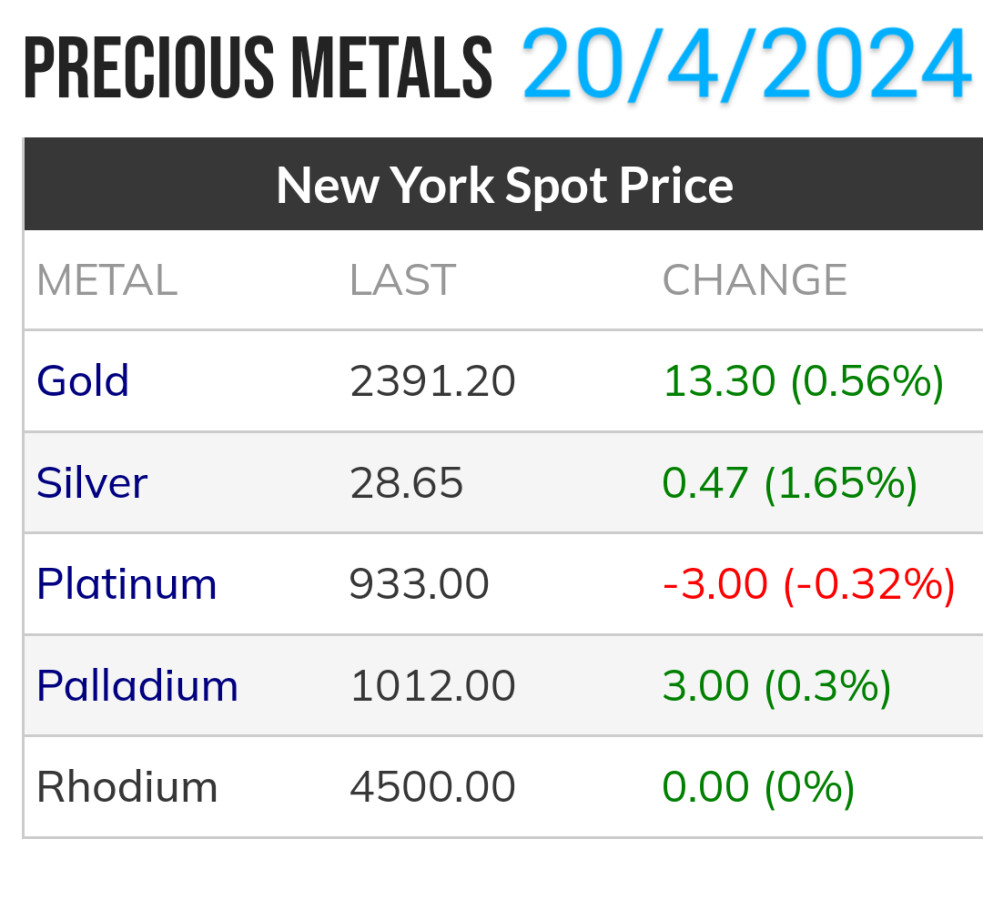
Task: Click Platinum's red change -3.00 (-0.32%)
Action: [x=809, y=584]
